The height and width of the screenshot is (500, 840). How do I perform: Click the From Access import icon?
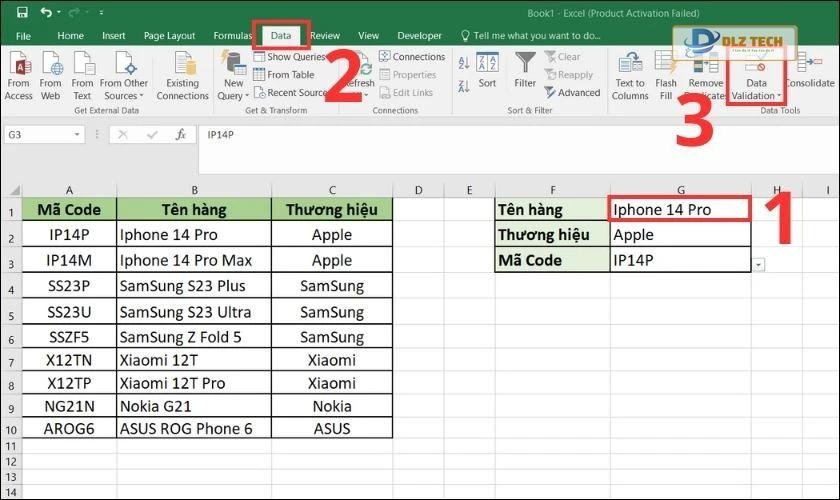[x=18, y=70]
